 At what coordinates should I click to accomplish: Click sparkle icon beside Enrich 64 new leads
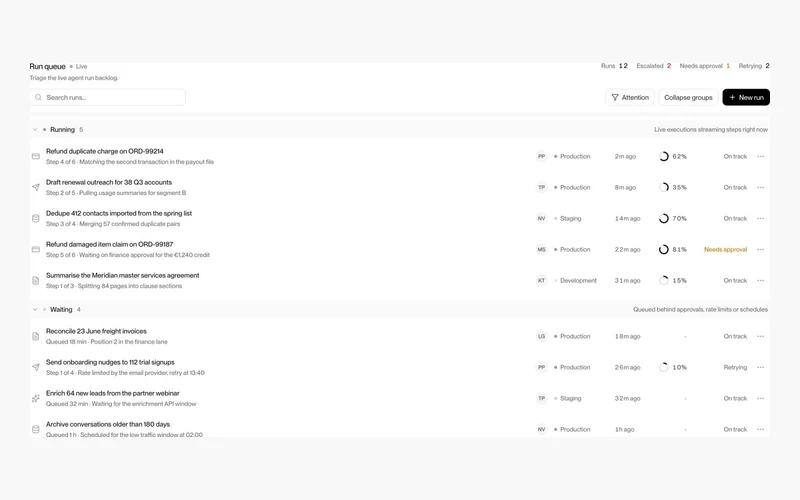click(x=36, y=398)
